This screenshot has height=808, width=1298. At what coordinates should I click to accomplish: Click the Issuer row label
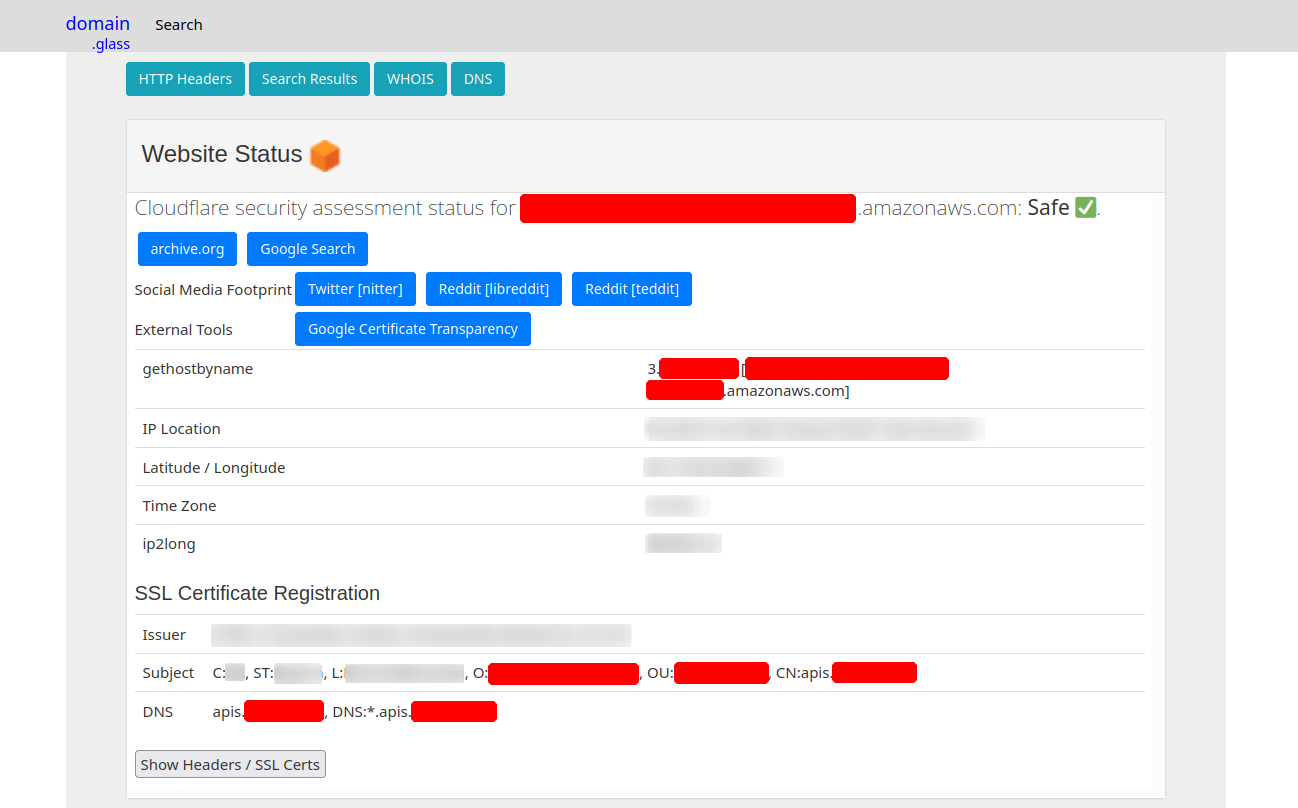[x=164, y=635]
